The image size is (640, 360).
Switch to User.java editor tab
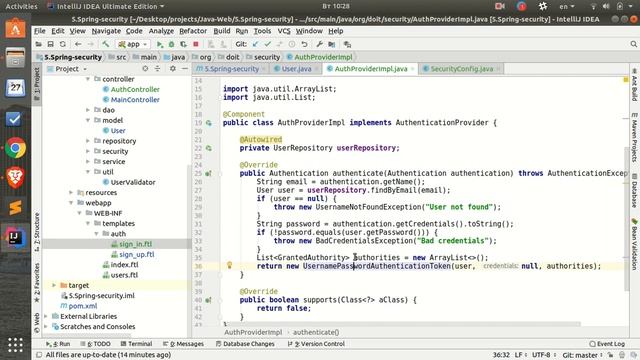tap(296, 69)
